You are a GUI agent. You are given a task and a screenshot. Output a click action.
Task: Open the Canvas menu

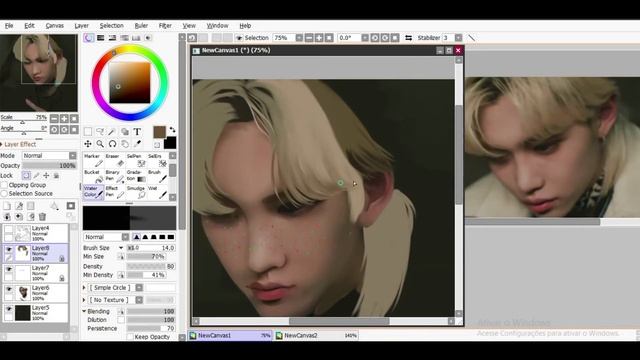pos(55,26)
